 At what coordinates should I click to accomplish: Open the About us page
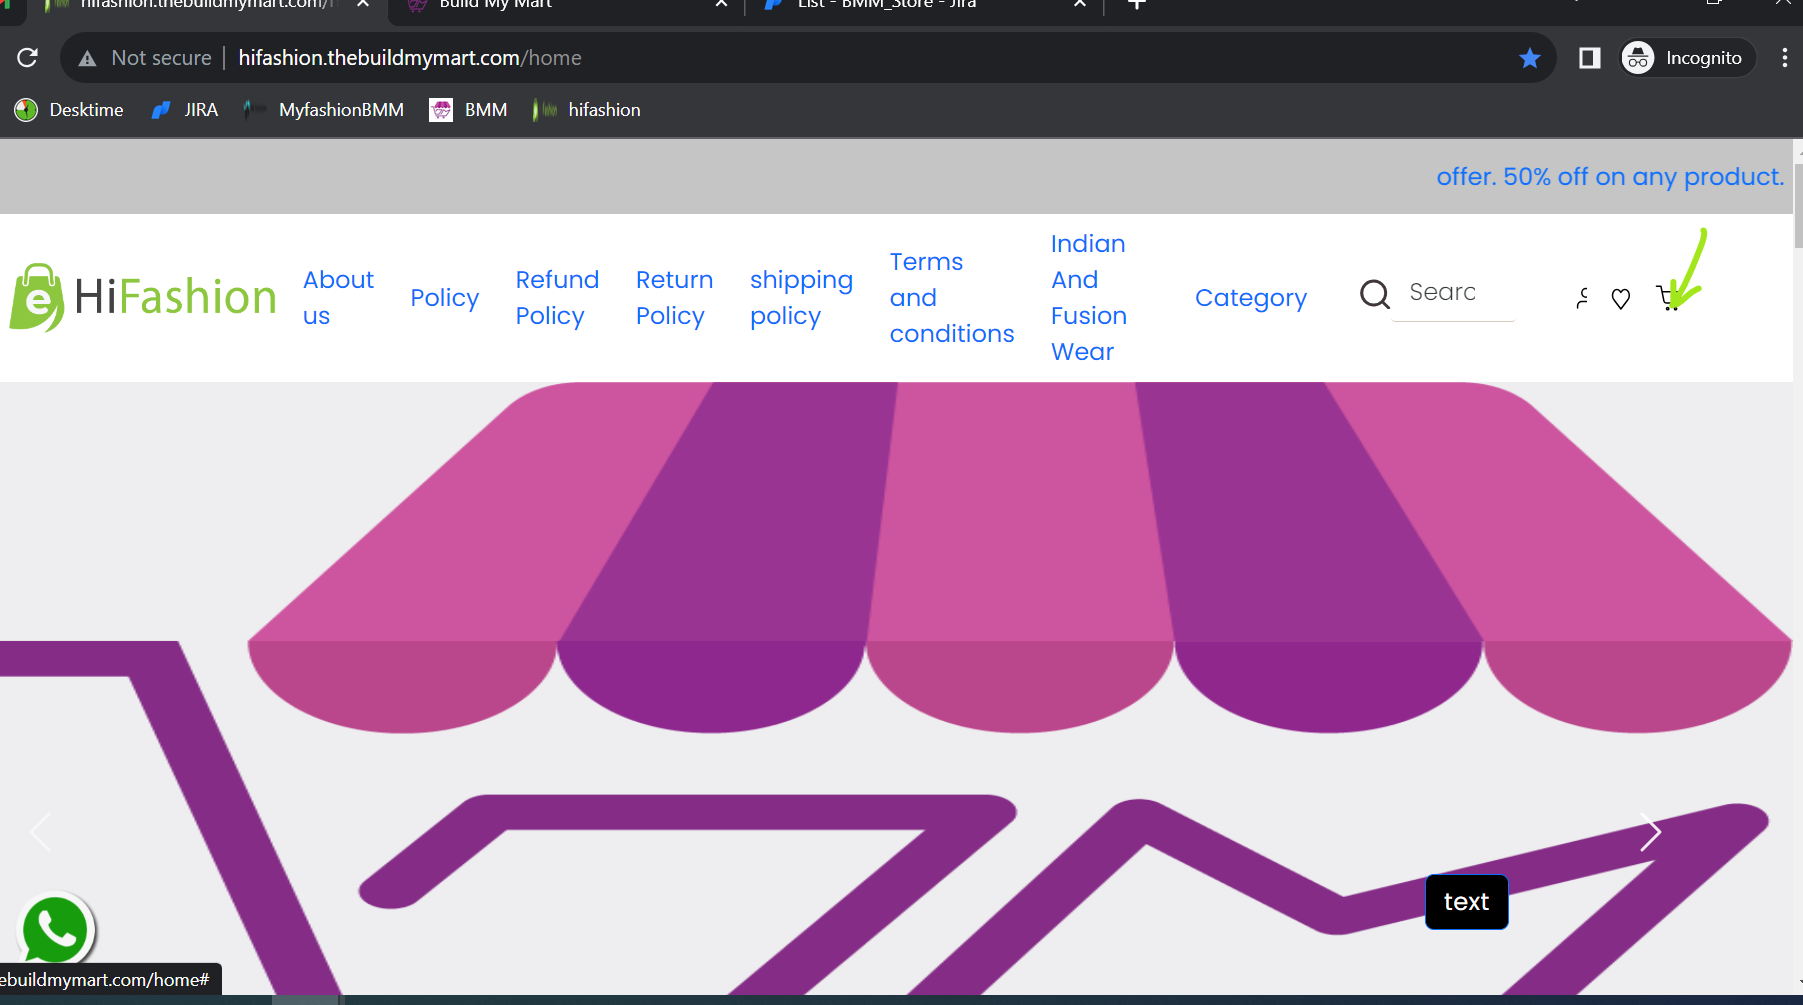[x=338, y=298]
